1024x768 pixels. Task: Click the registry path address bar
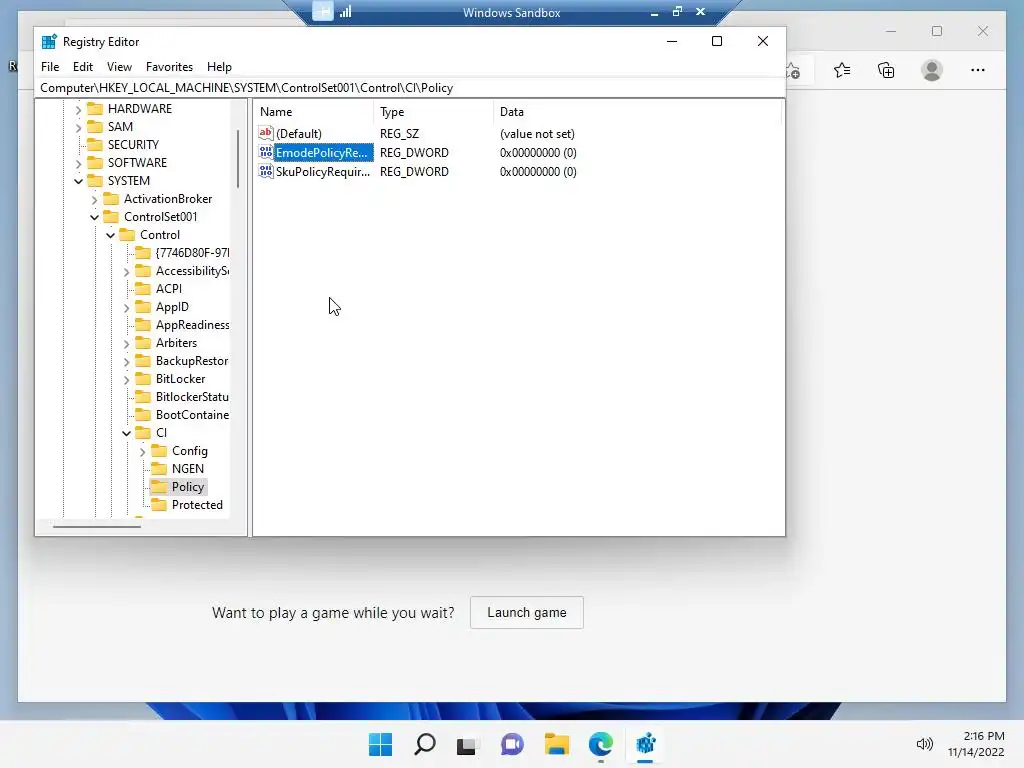click(409, 88)
